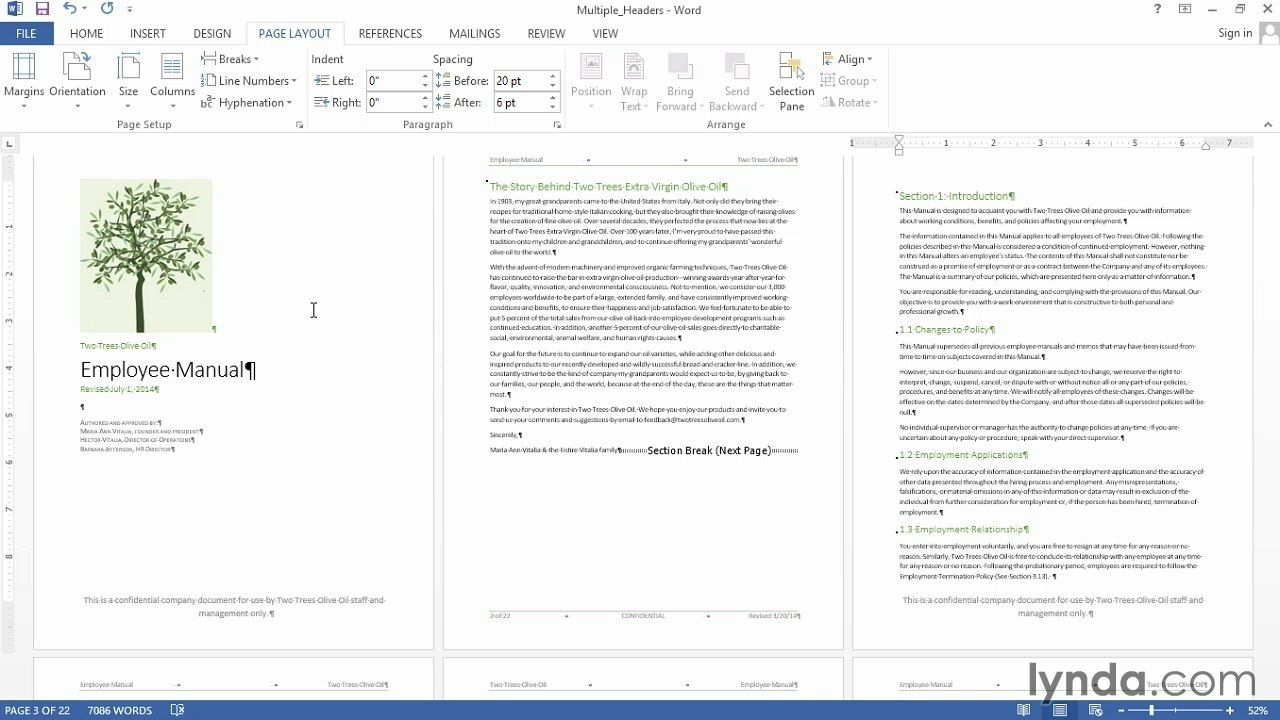Switch to the MAILINGS tab

coord(474,33)
